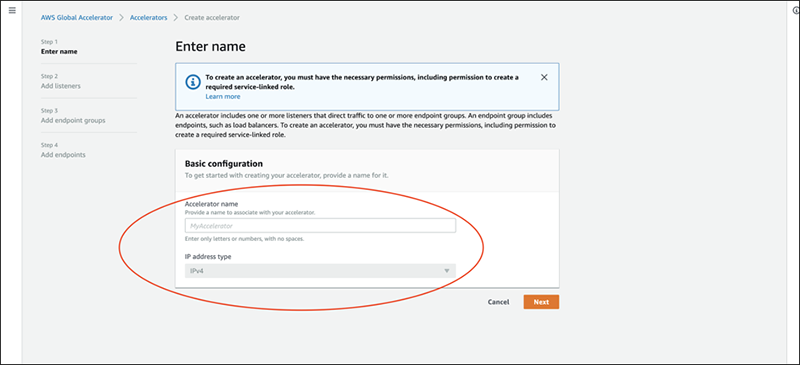
Task: Click the Enter name page heading
Action: tap(211, 47)
